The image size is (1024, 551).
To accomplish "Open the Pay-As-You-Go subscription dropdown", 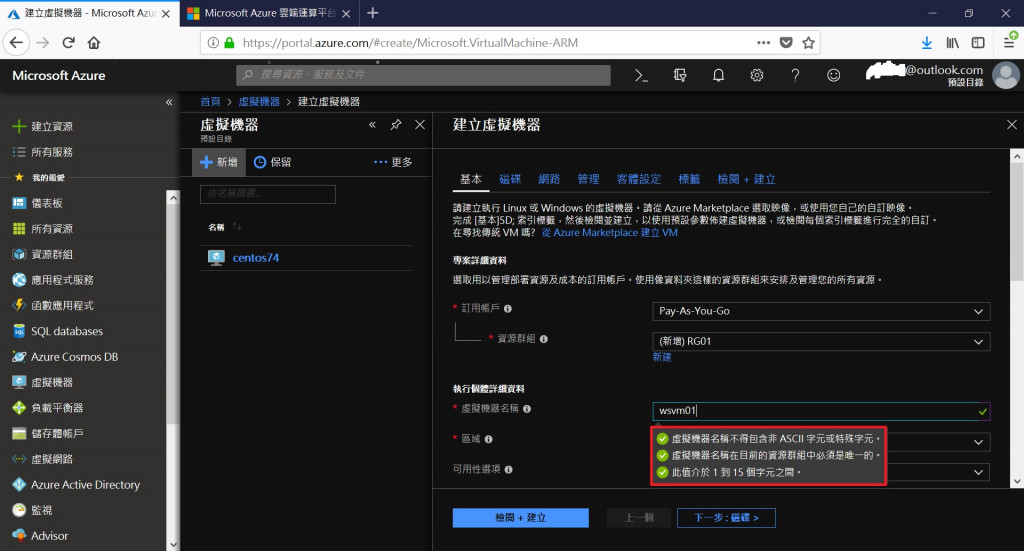I will point(821,311).
